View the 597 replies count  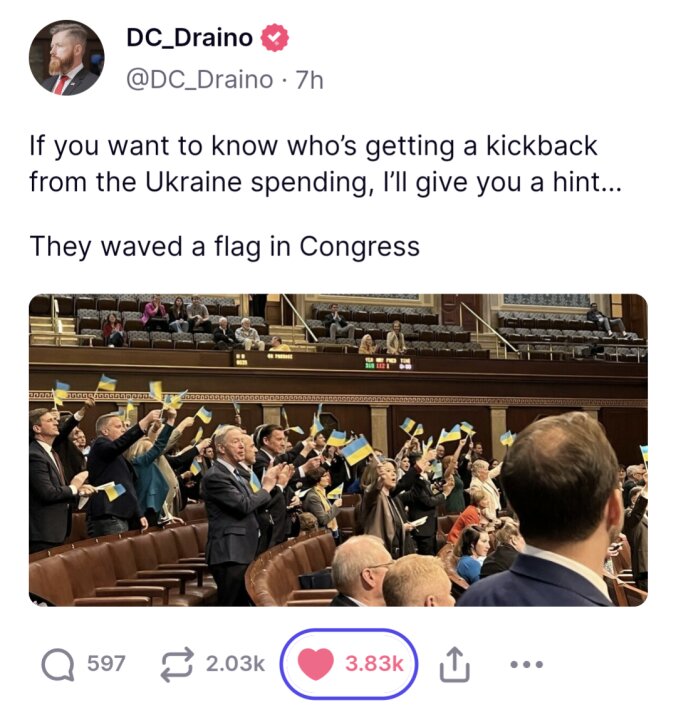point(106,664)
